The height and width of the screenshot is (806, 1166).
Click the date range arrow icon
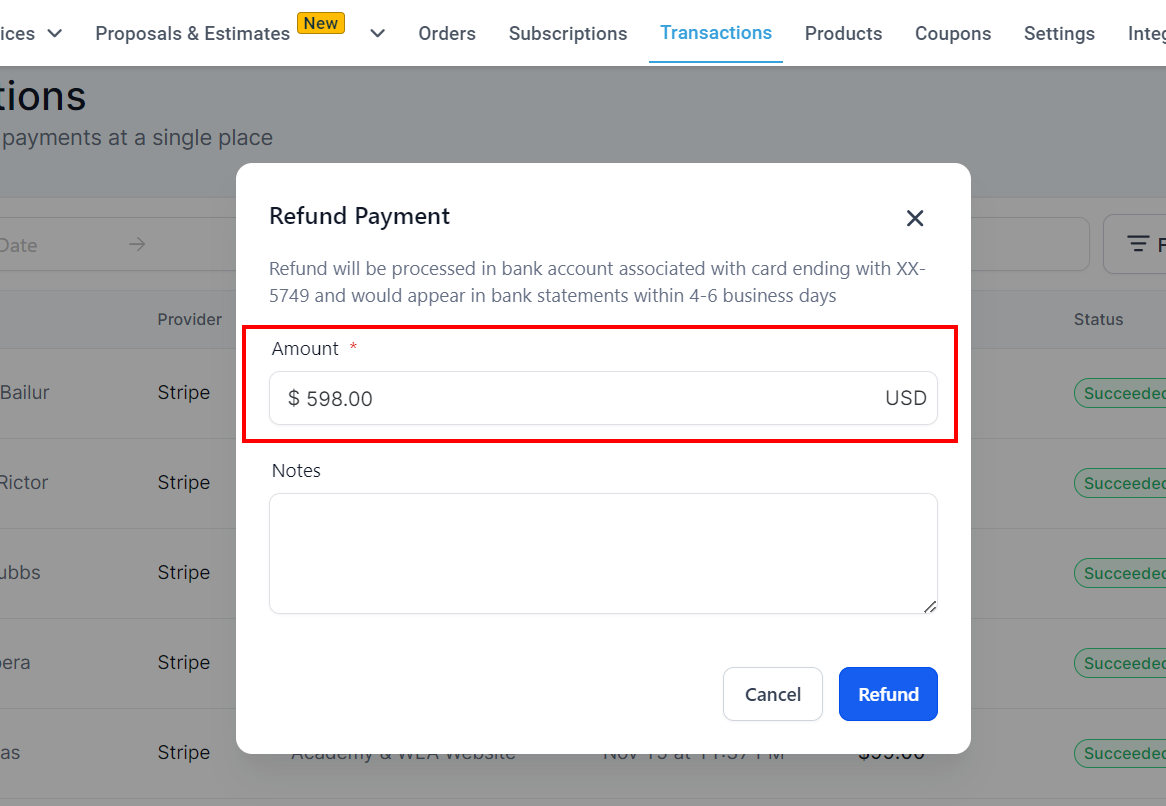(137, 244)
